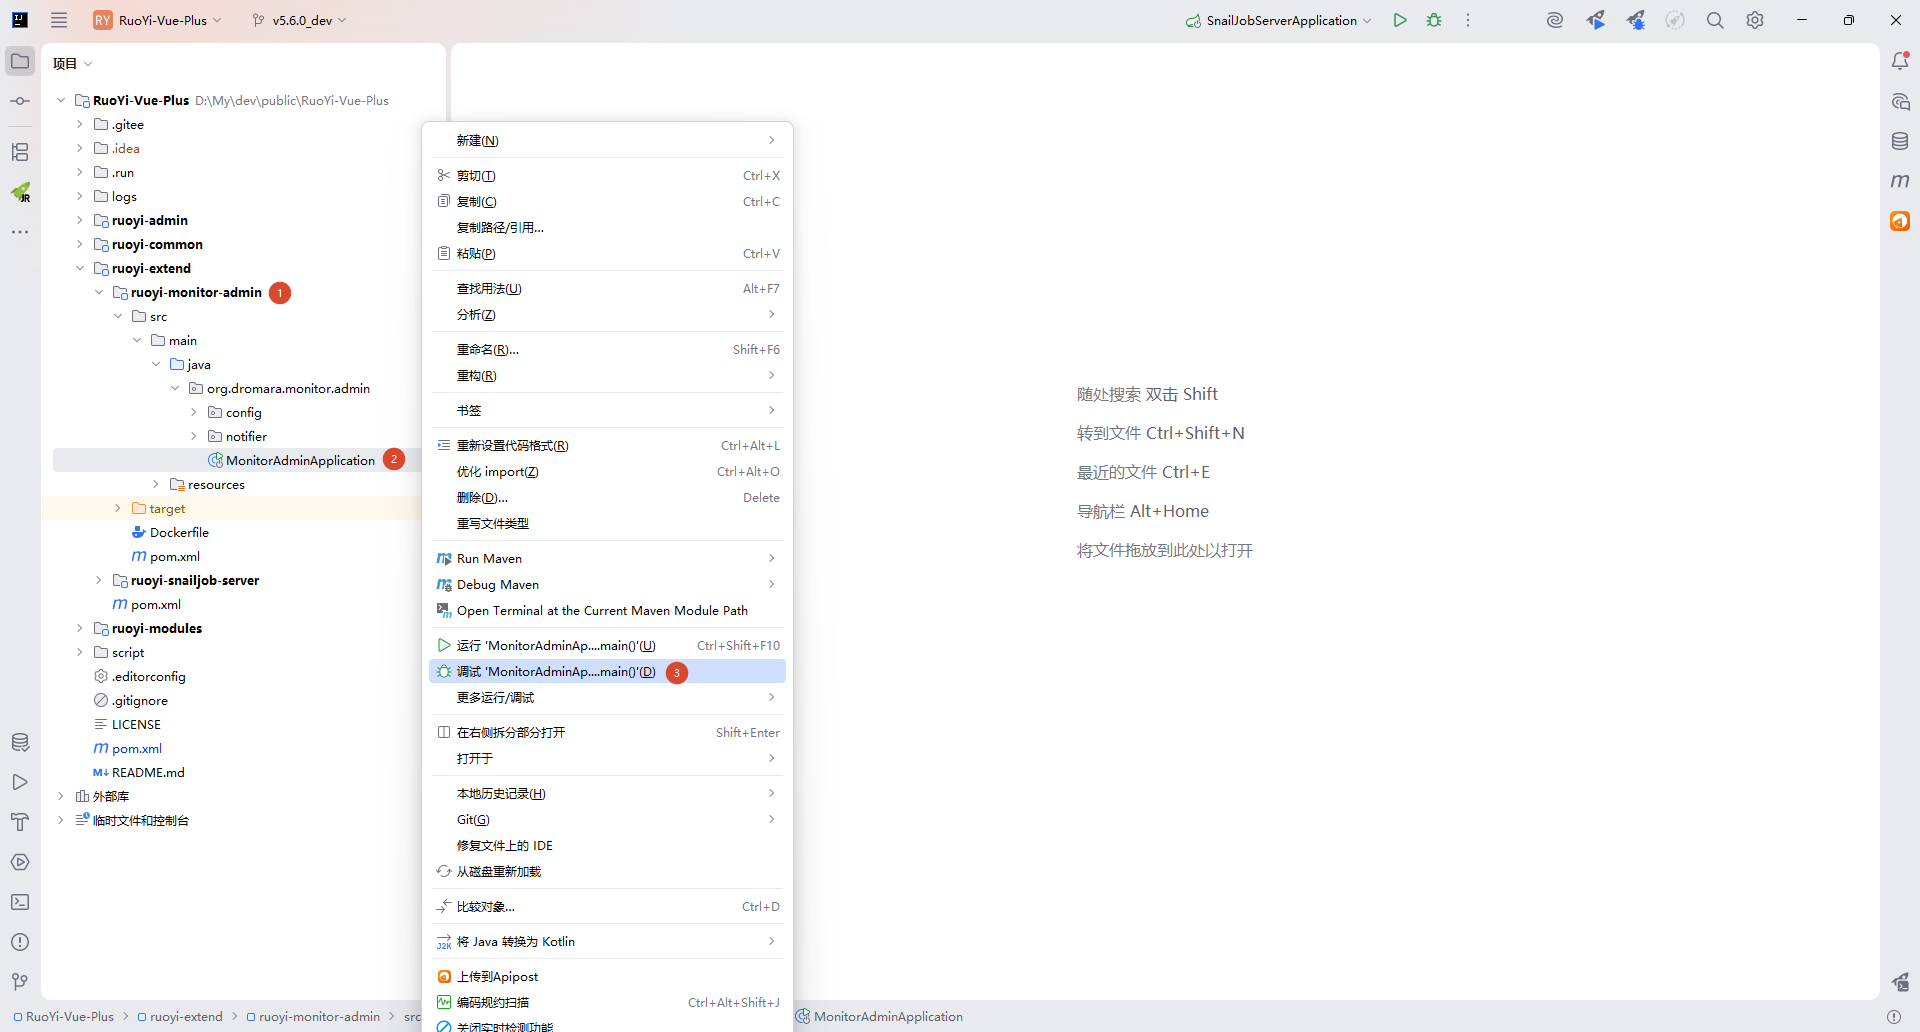Open the v5.6.0_dev branch dropdown
Screen dimensions: 1920x1032
coord(300,20)
